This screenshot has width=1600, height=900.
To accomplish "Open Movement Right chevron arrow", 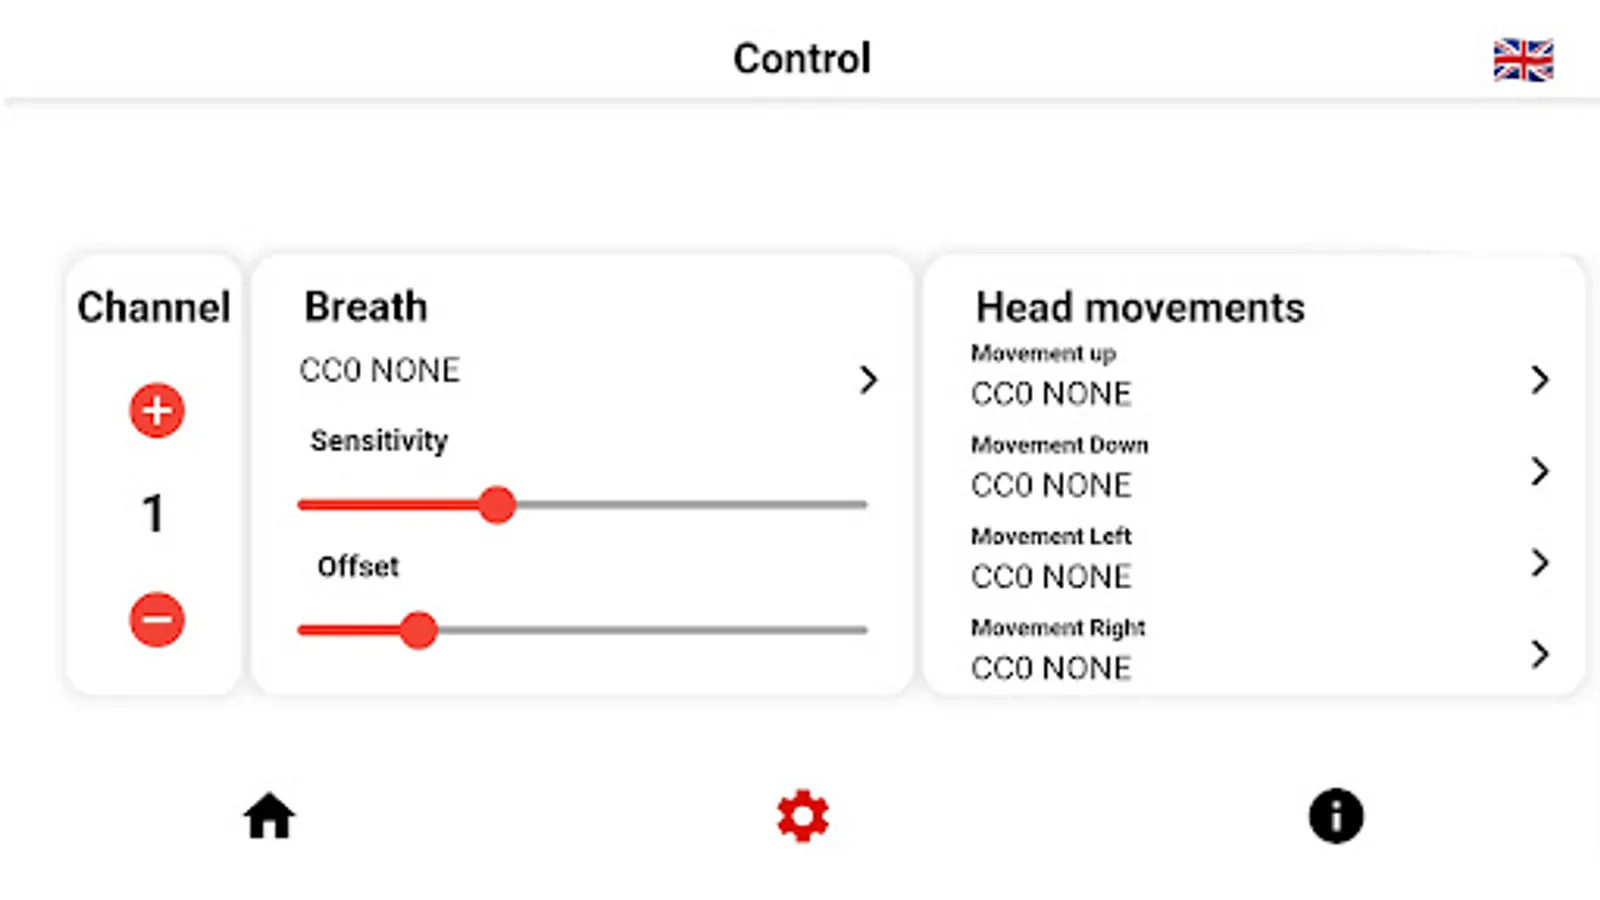I will pos(1540,654).
